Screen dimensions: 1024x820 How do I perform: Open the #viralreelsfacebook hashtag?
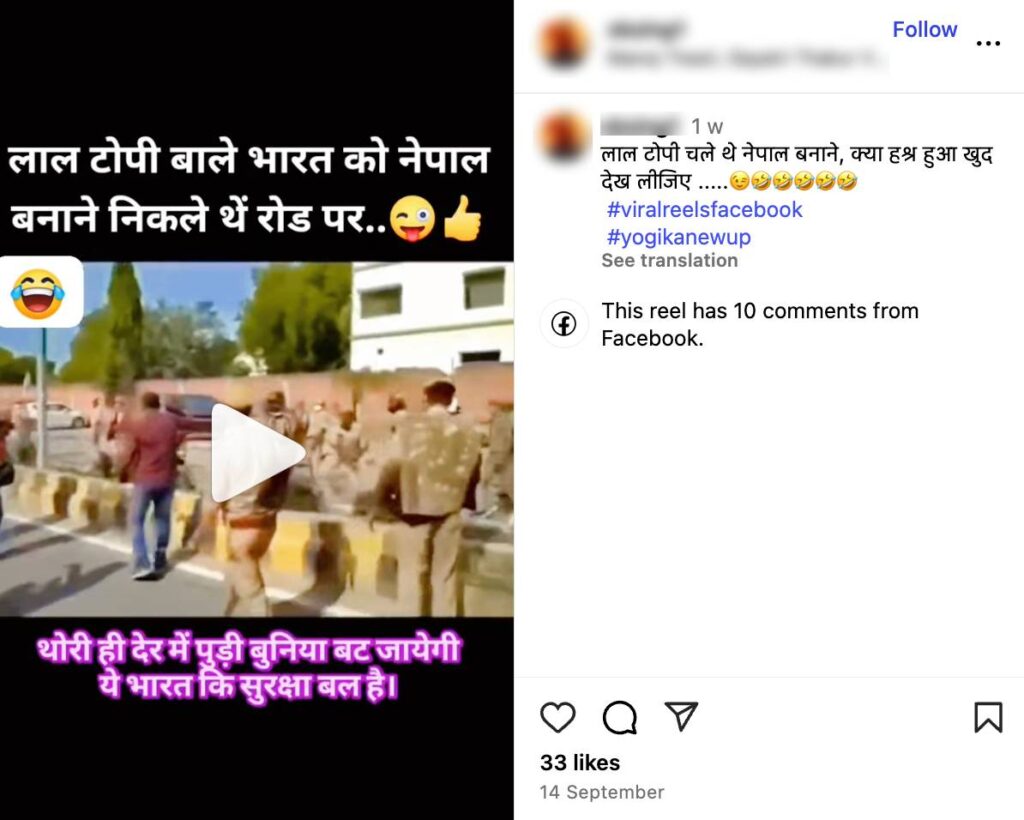704,210
